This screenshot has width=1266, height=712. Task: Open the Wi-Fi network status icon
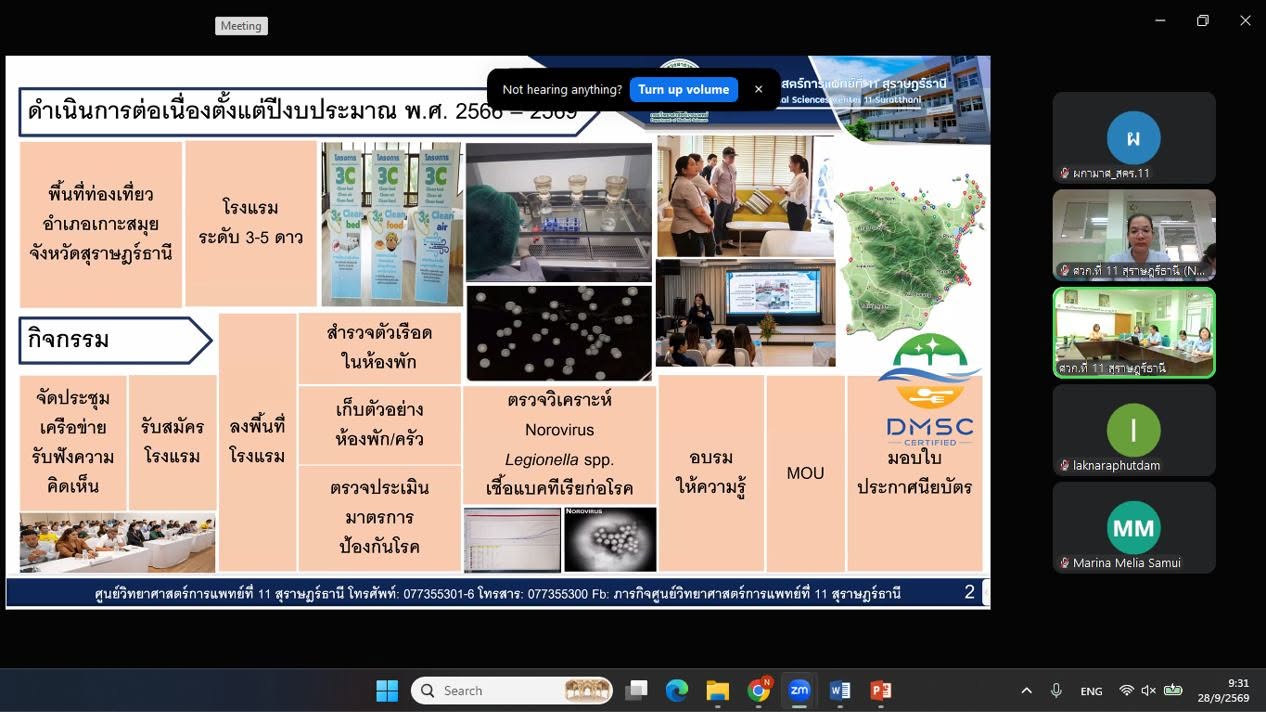tap(1127, 690)
